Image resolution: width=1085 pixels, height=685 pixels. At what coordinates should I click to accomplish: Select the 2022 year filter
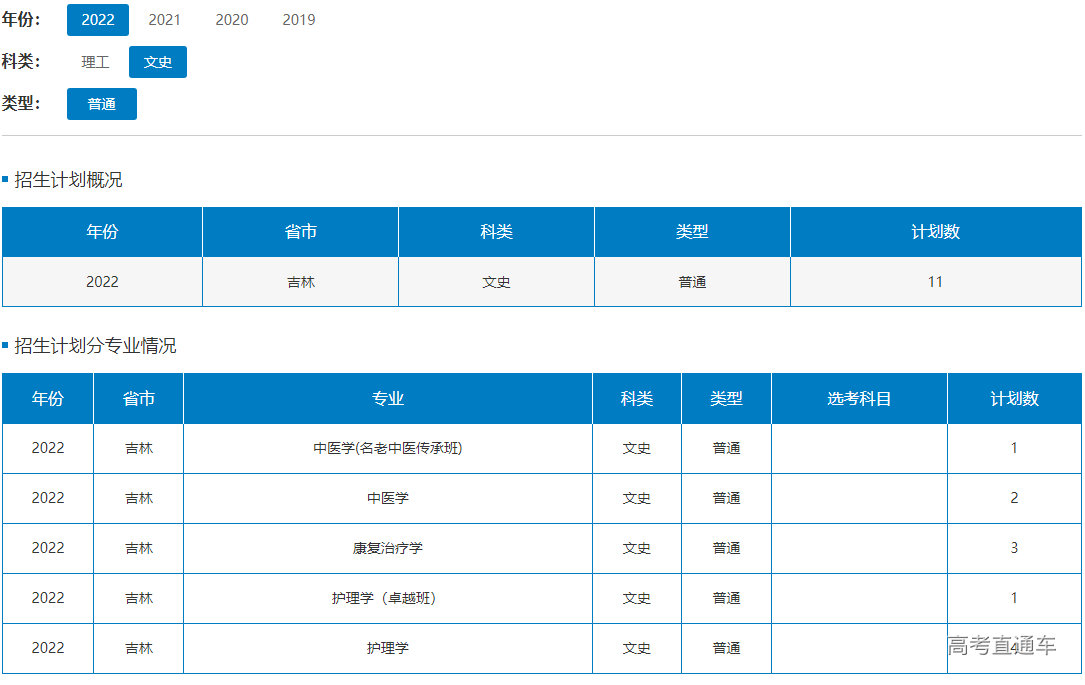pyautogui.click(x=98, y=20)
